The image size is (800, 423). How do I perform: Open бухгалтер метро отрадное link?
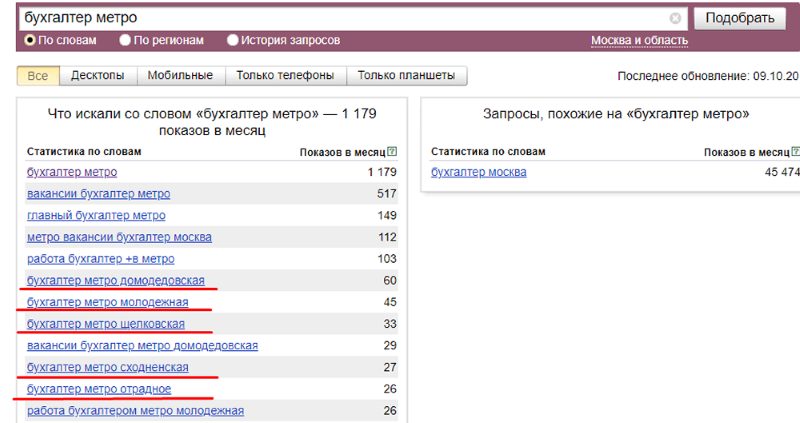point(99,389)
